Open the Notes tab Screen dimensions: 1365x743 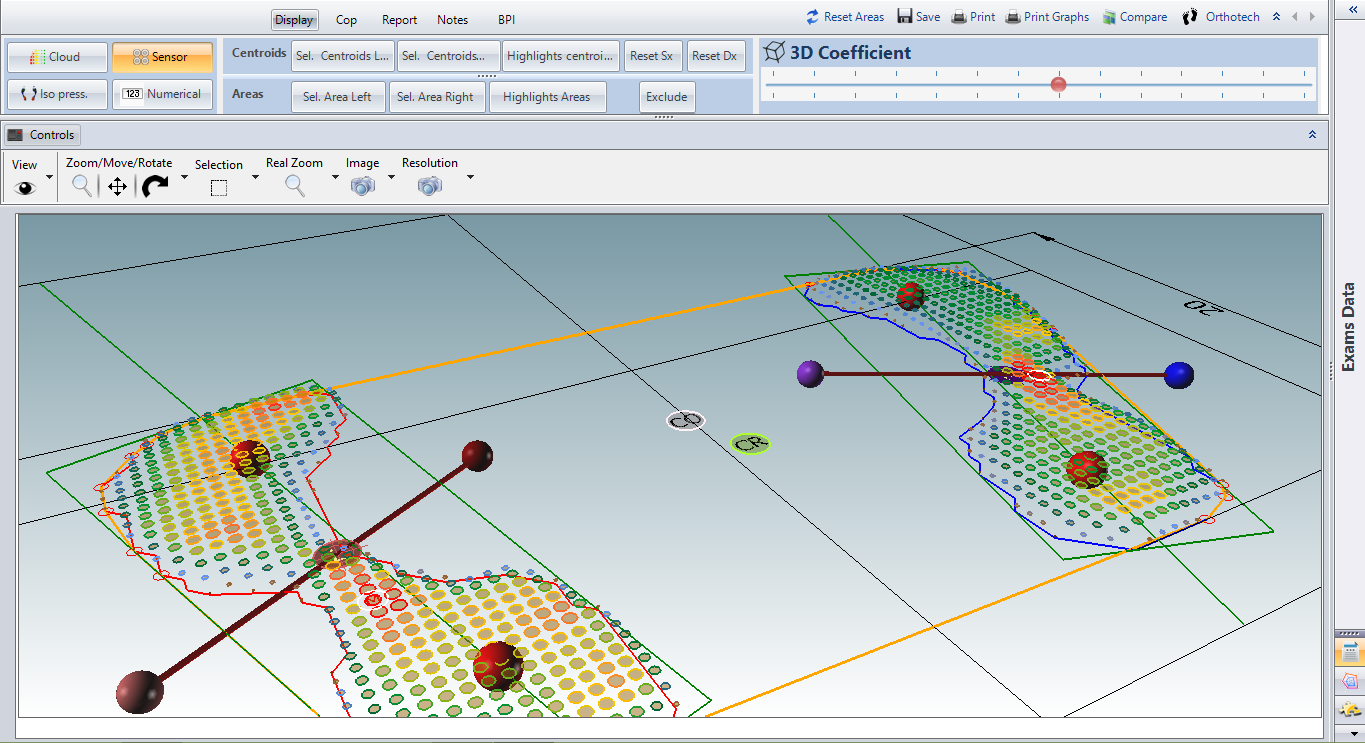453,19
